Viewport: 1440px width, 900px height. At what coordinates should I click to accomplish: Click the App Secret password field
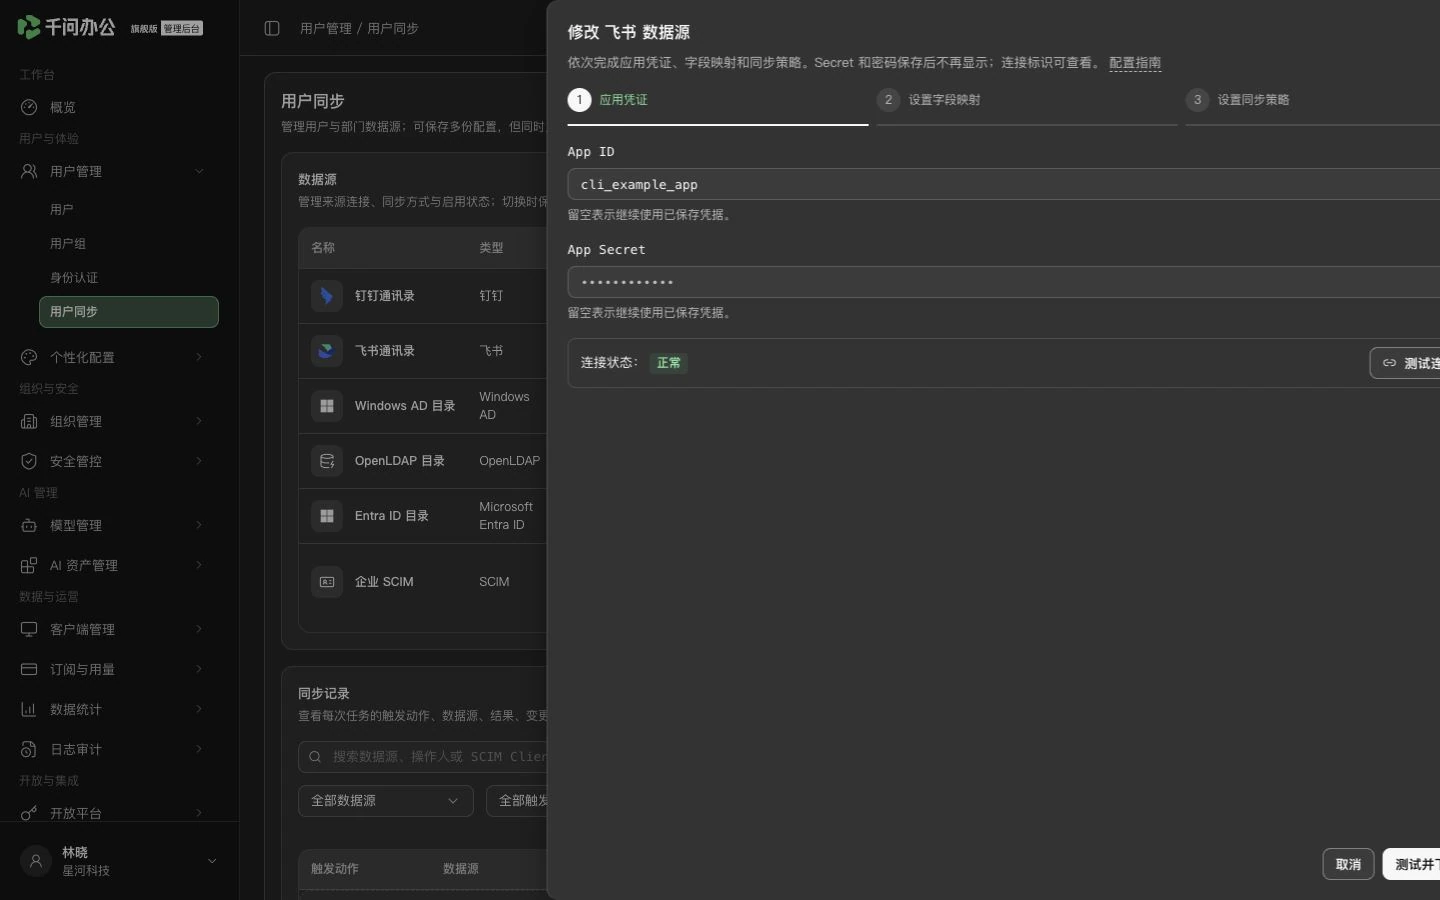click(x=1003, y=282)
